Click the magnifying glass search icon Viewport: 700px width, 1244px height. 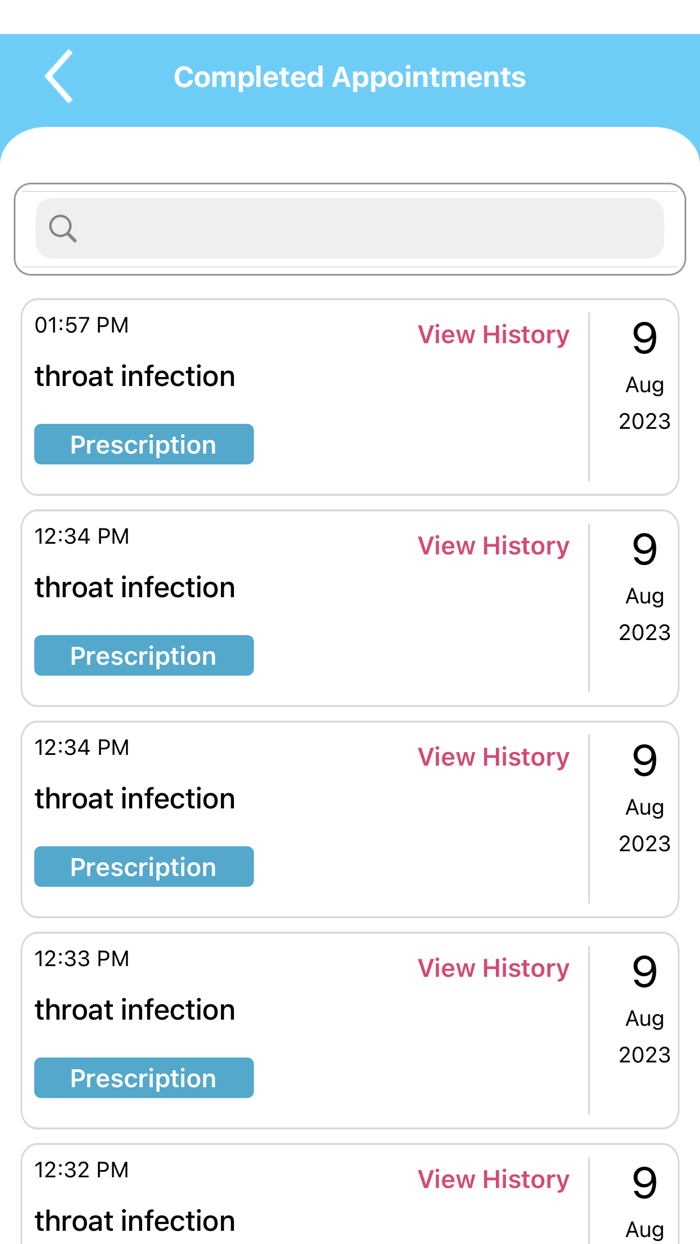click(x=63, y=229)
